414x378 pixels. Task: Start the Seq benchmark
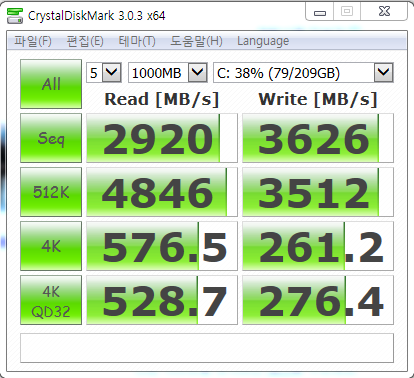pos(51,138)
